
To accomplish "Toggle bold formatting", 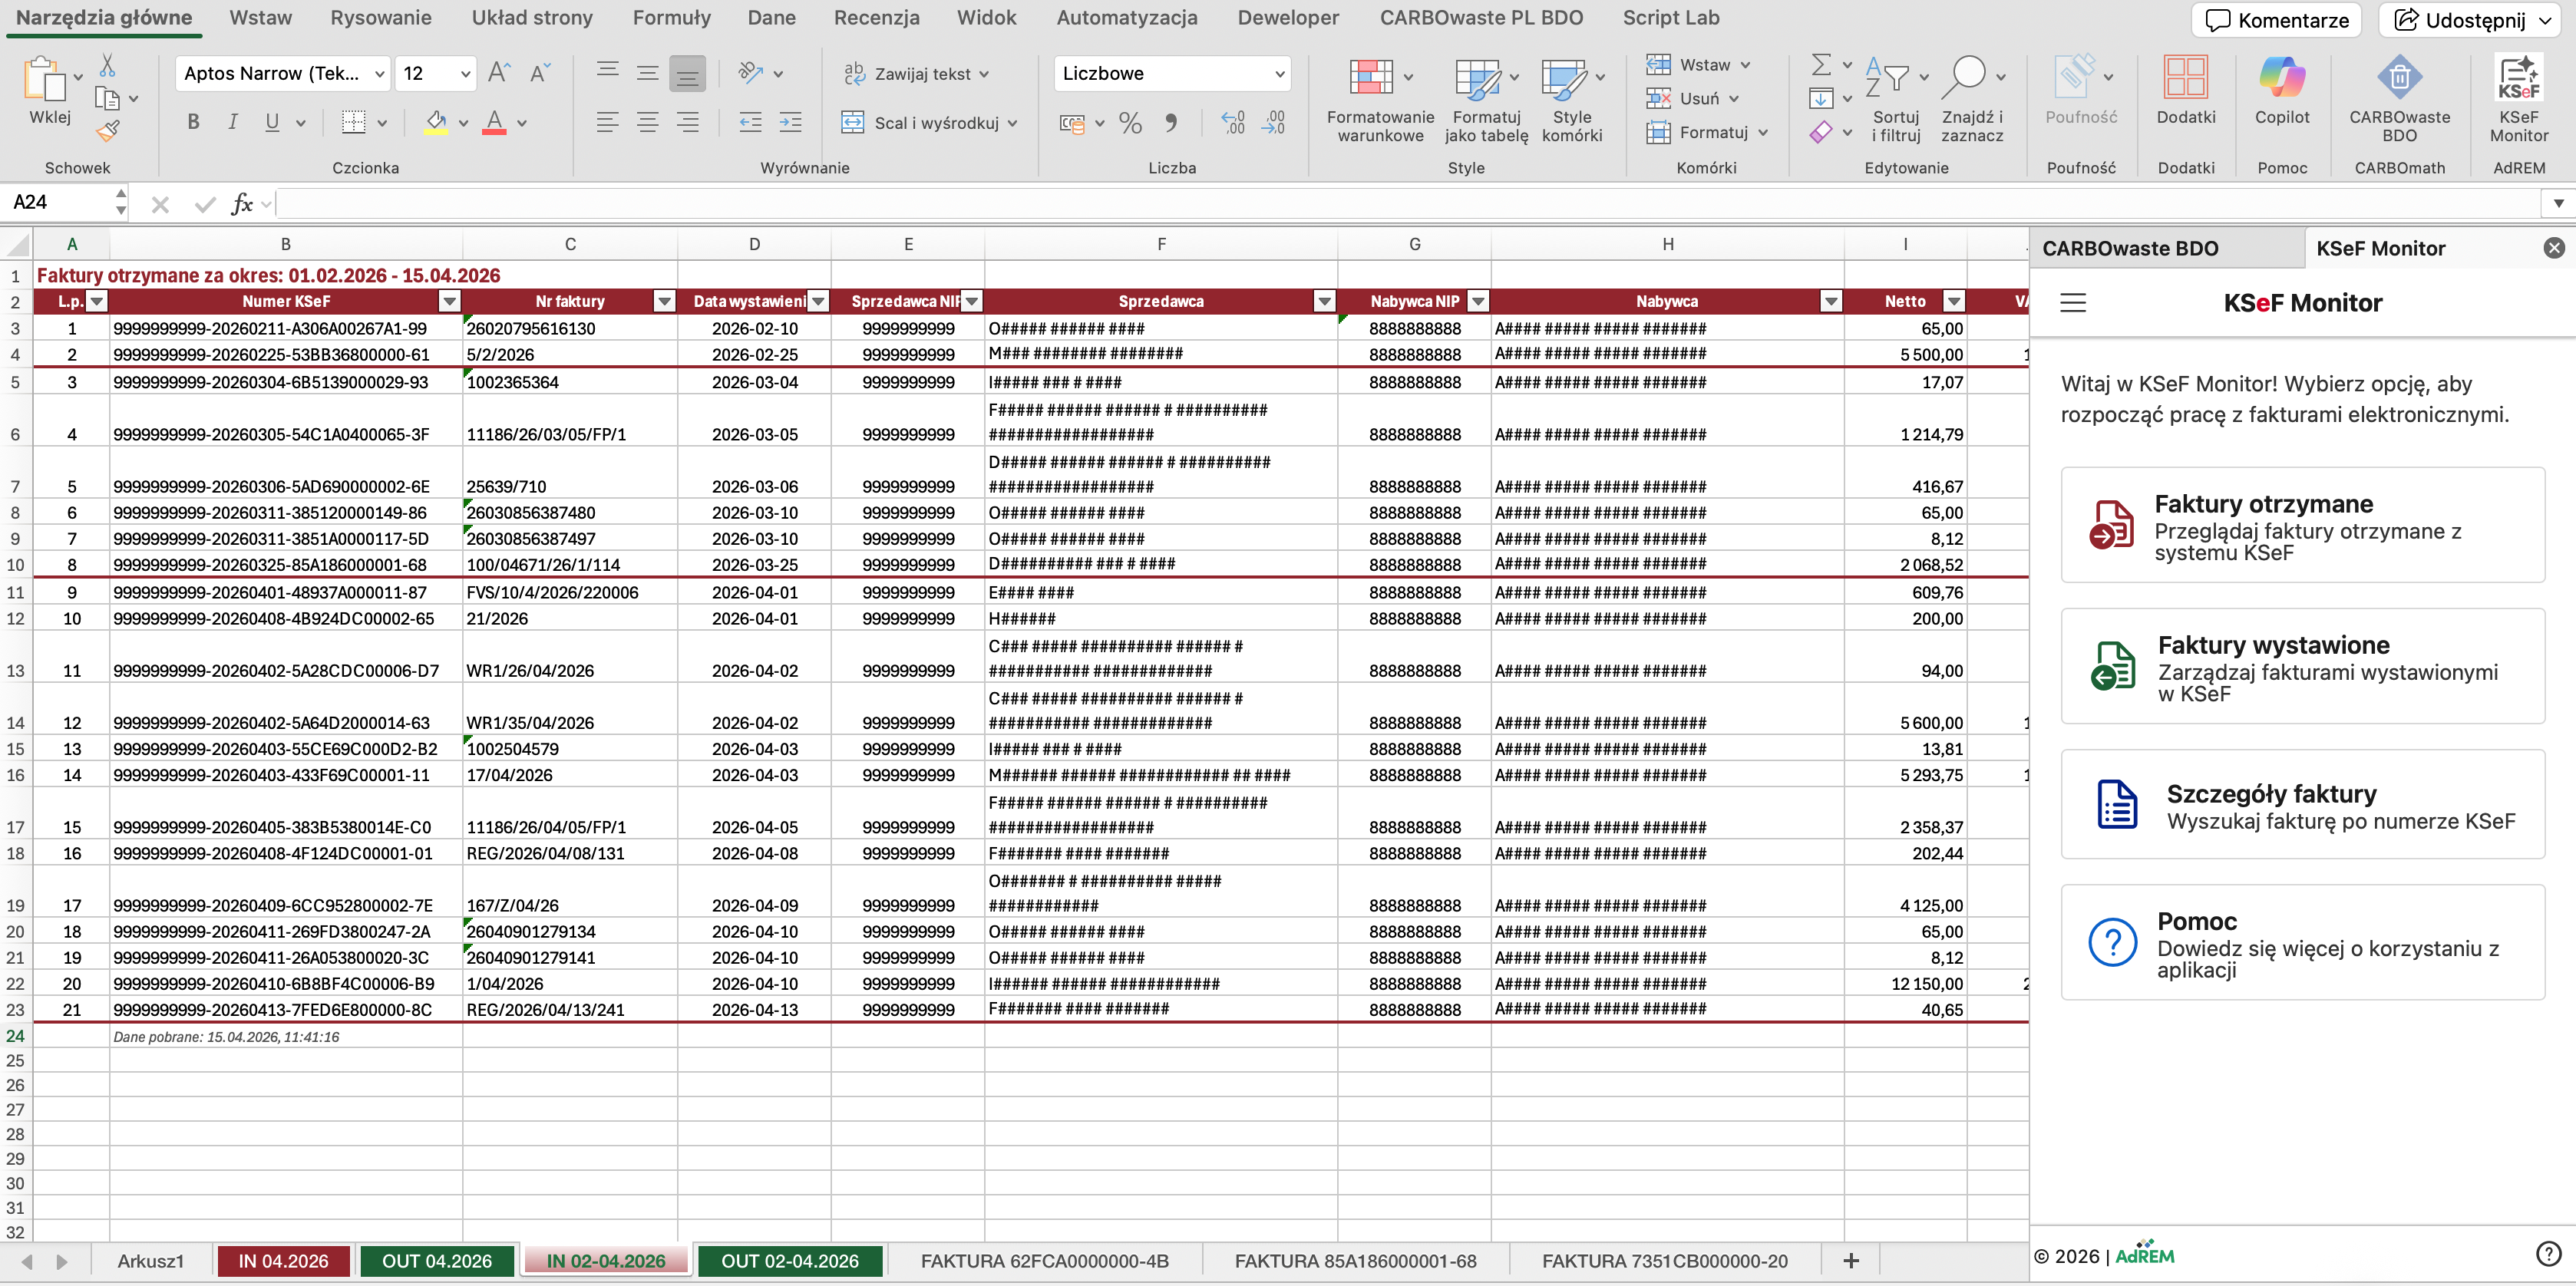I will click(x=193, y=123).
